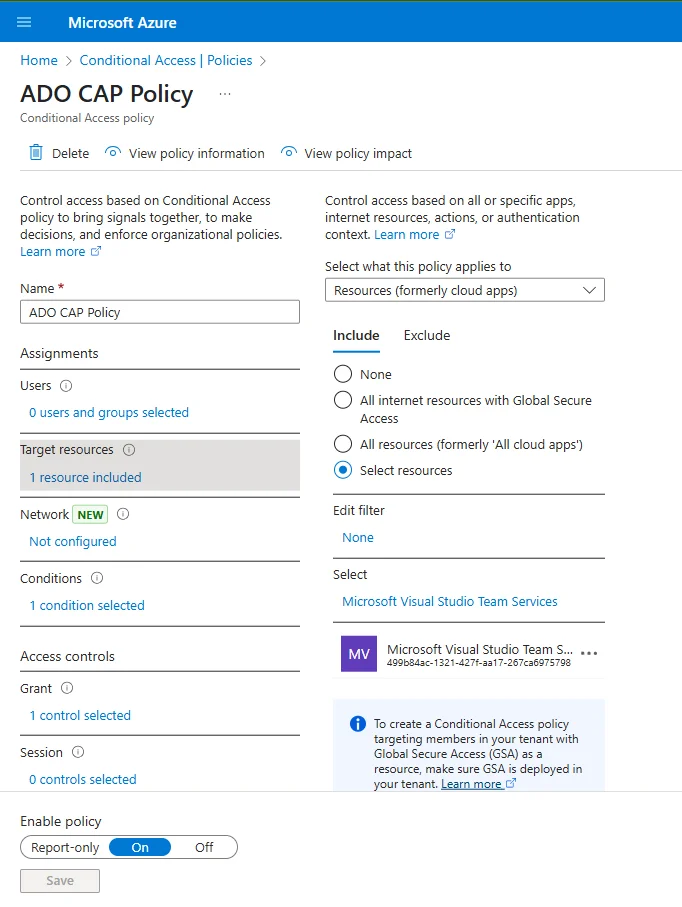The height and width of the screenshot is (907, 682).
Task: Set Enable policy to Off
Action: (x=204, y=847)
